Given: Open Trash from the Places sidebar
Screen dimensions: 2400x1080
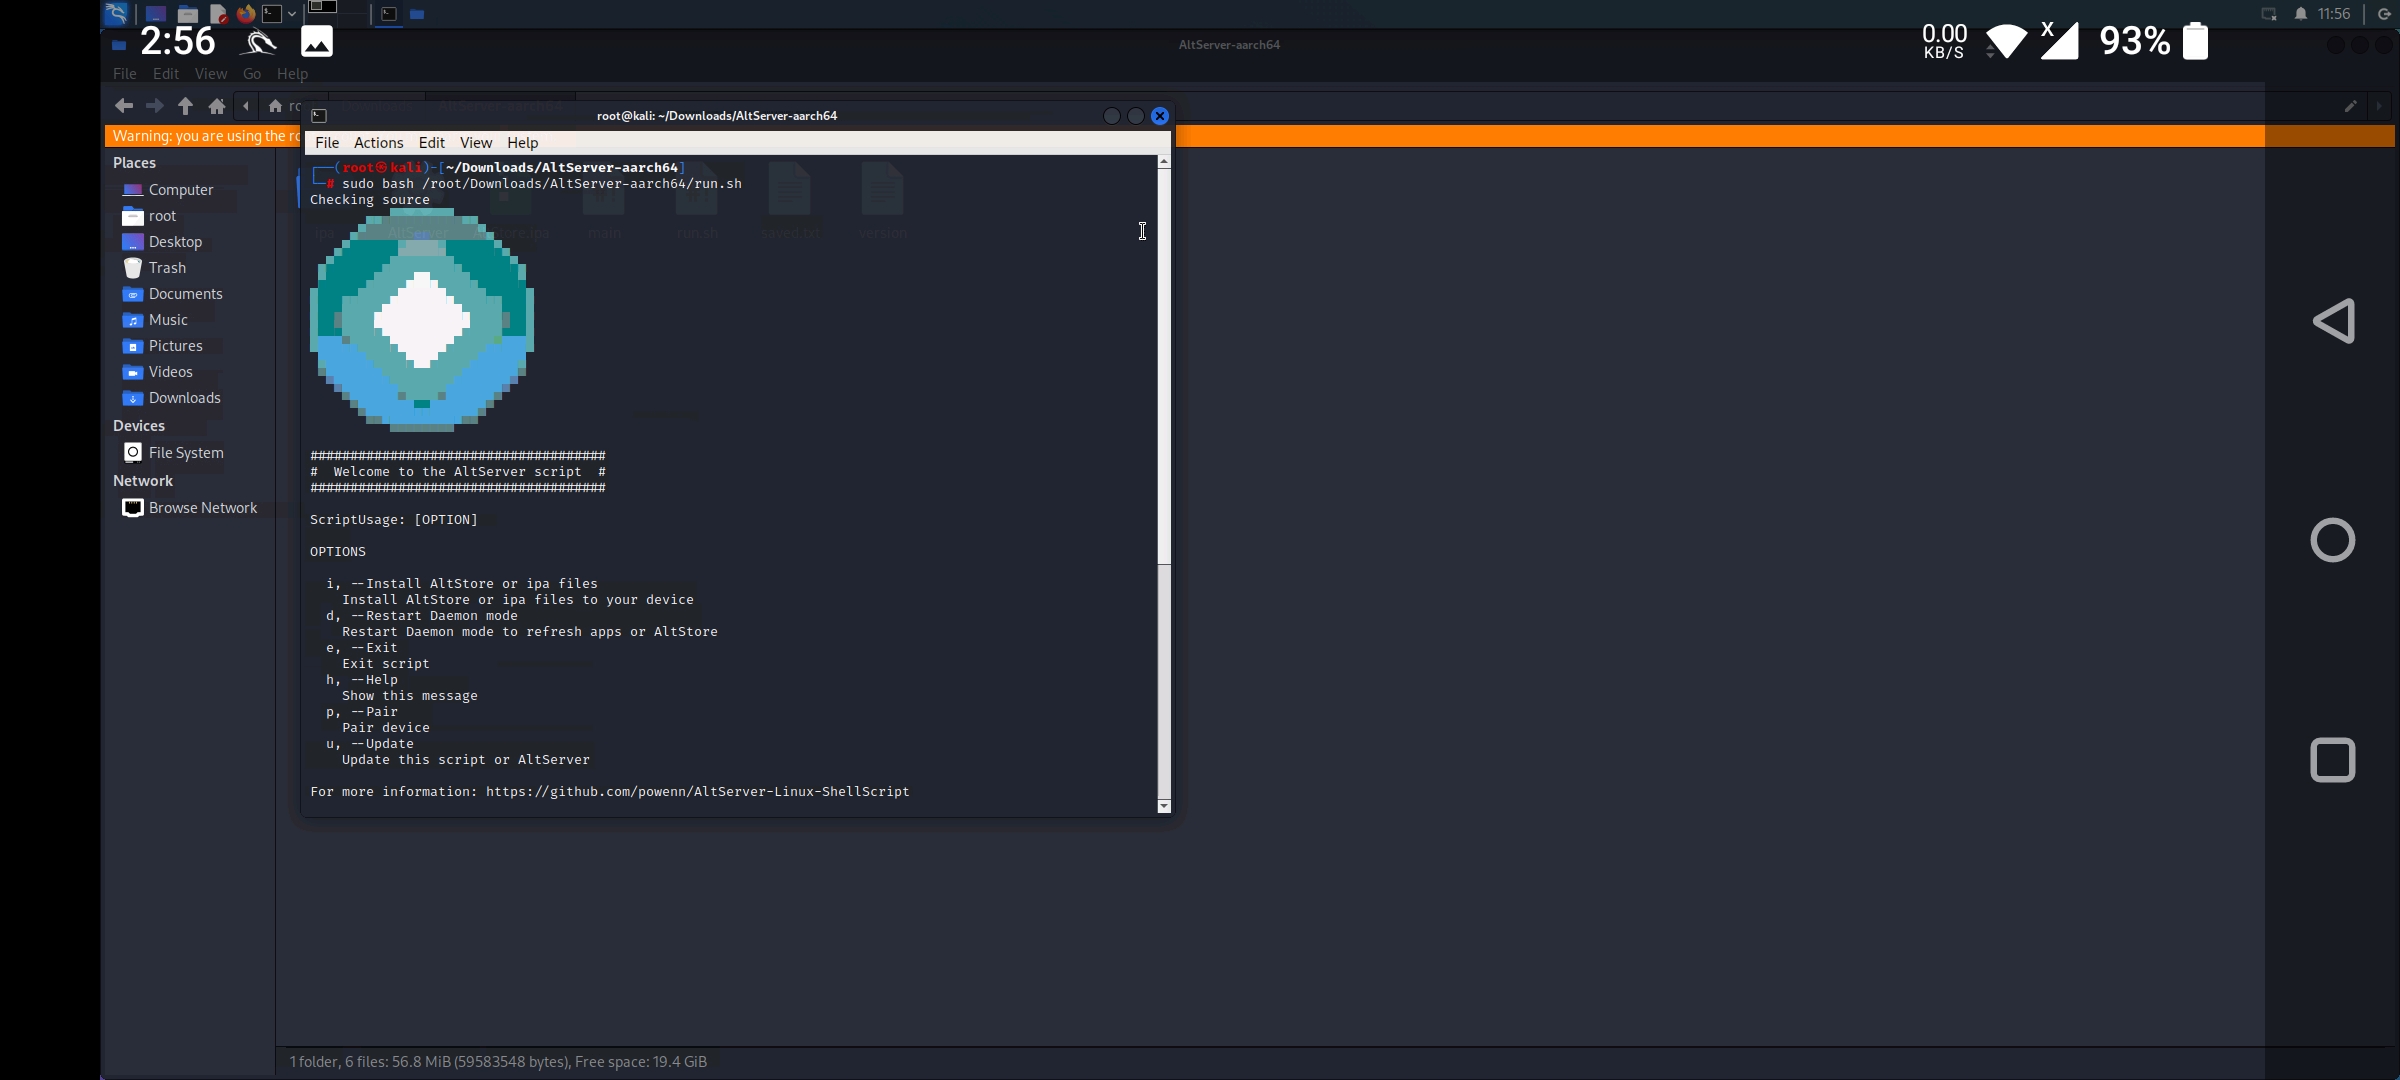Looking at the screenshot, I should pos(166,267).
